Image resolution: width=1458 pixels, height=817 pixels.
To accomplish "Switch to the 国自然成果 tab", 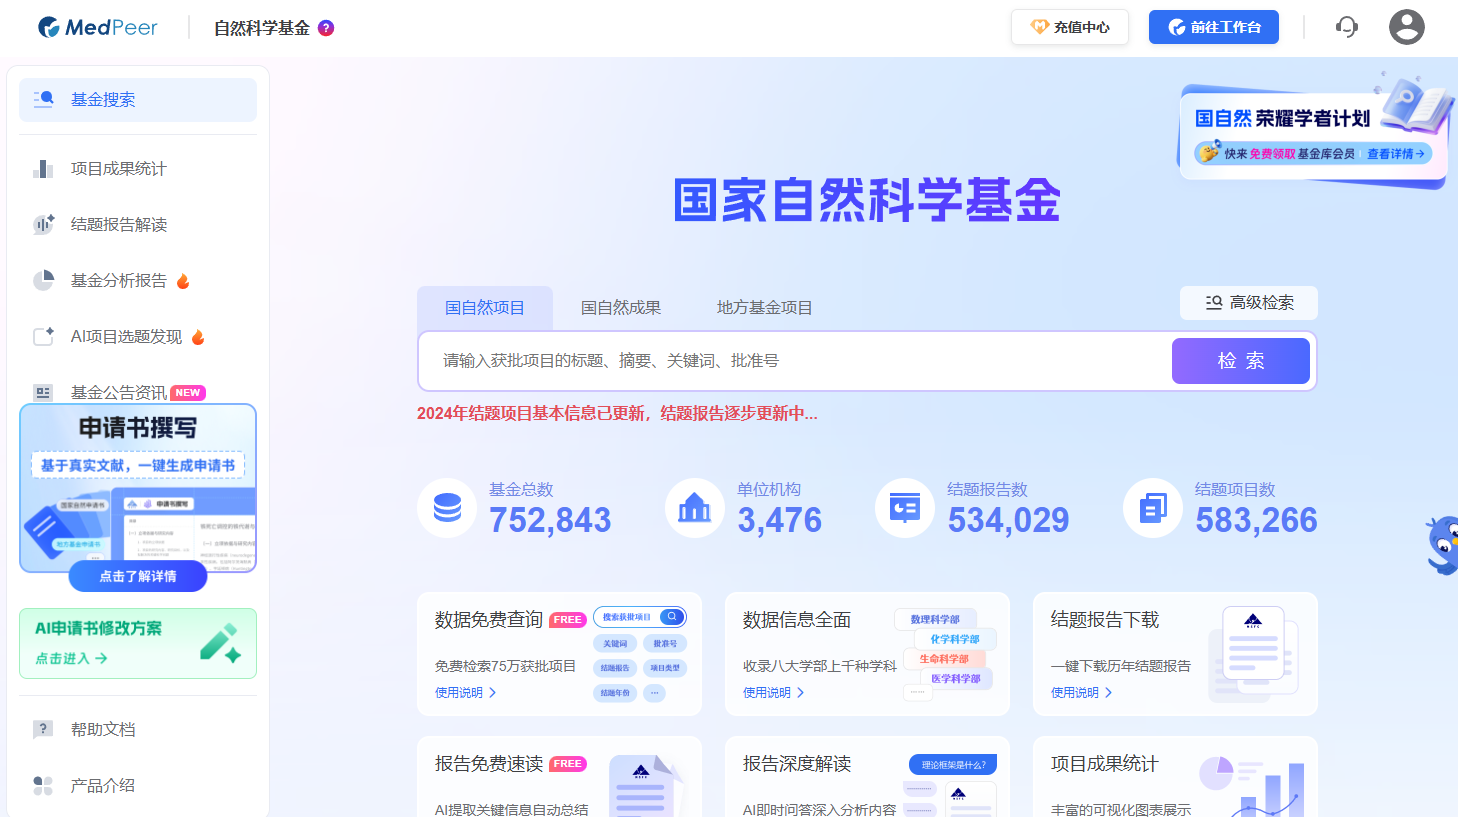I will click(620, 307).
